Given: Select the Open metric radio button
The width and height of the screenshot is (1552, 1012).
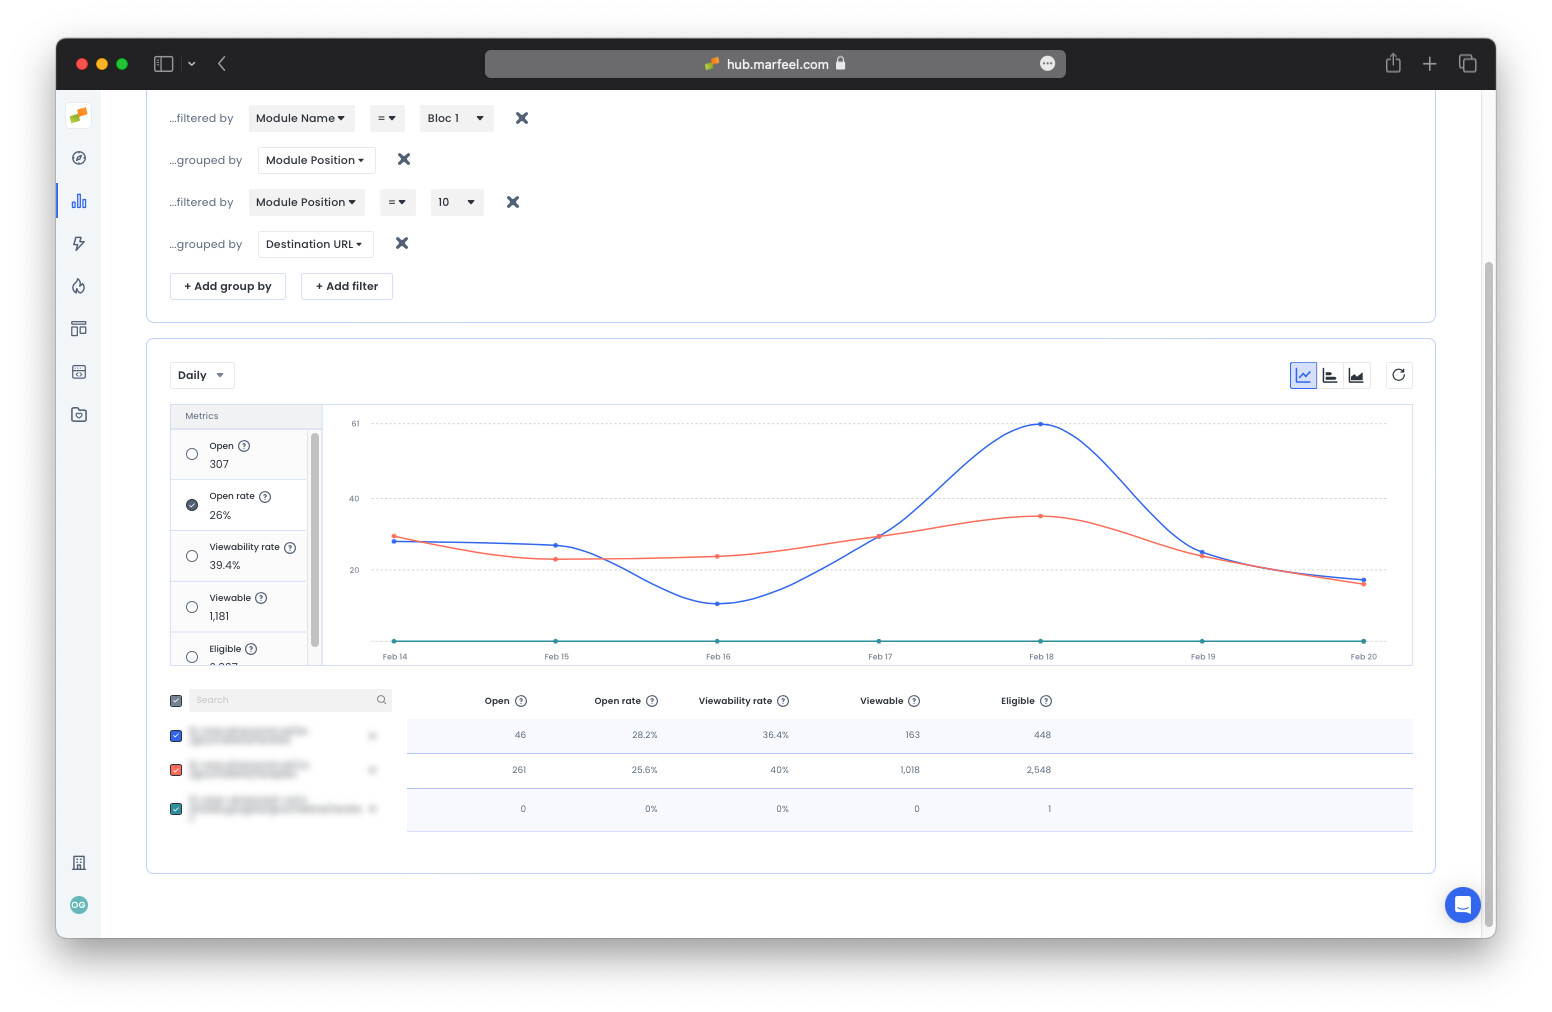Looking at the screenshot, I should tap(191, 453).
